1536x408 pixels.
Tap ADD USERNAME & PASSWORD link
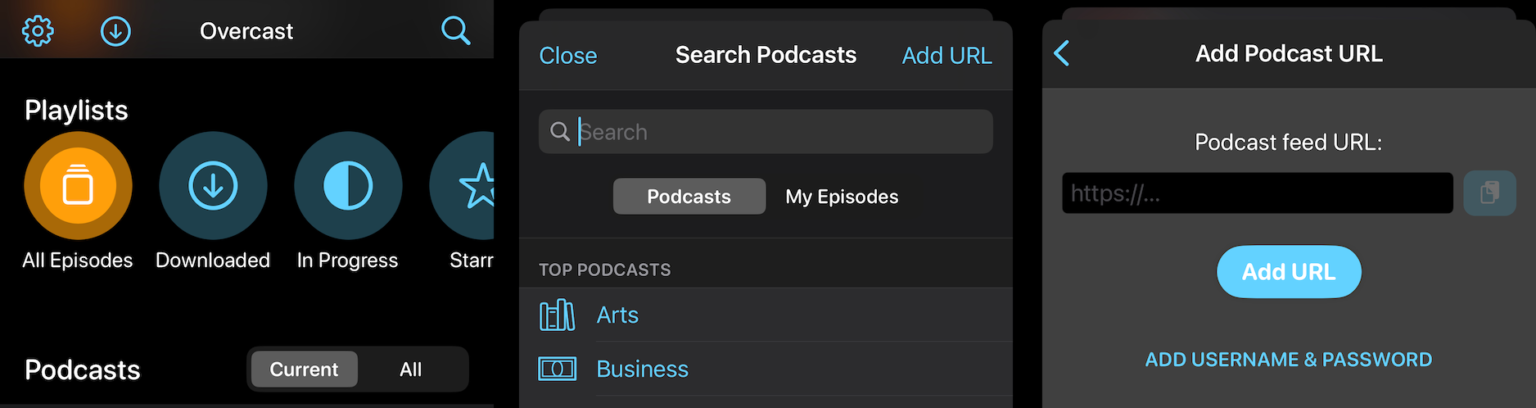(x=1288, y=359)
